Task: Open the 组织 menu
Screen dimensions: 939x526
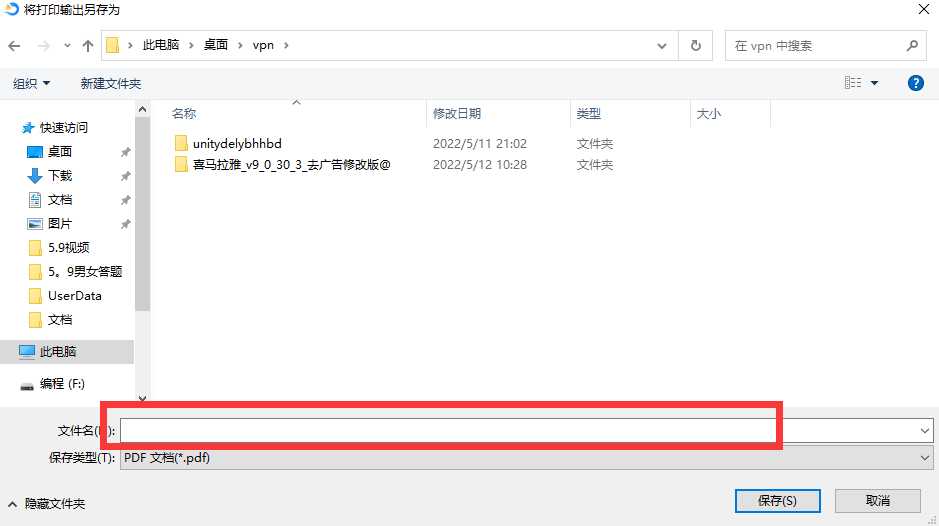Action: [31, 83]
